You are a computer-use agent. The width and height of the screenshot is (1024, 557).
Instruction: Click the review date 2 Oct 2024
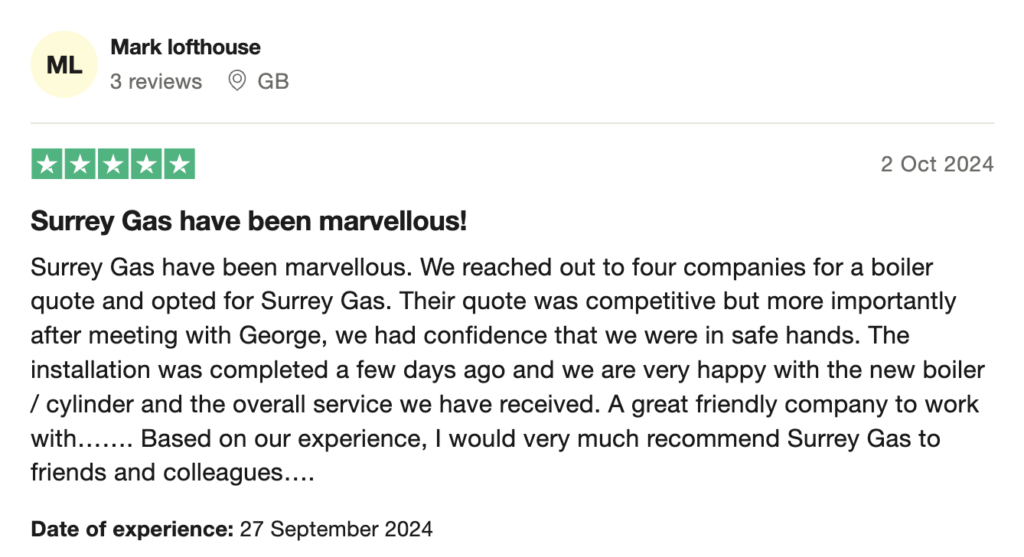click(937, 164)
